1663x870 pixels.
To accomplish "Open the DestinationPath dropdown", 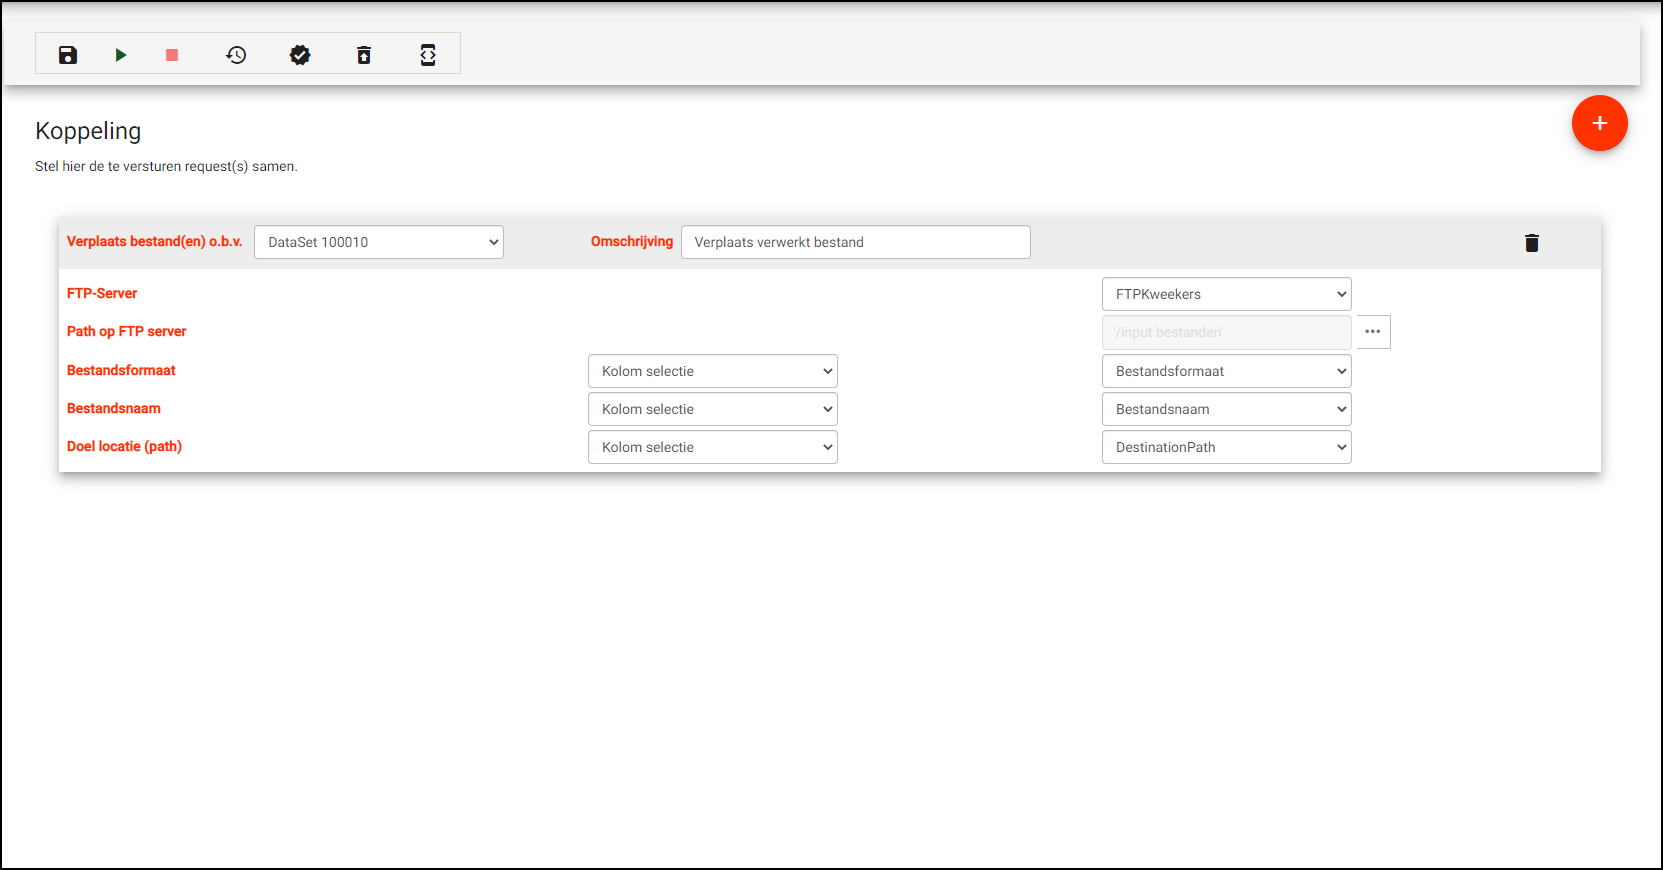I will (1226, 447).
